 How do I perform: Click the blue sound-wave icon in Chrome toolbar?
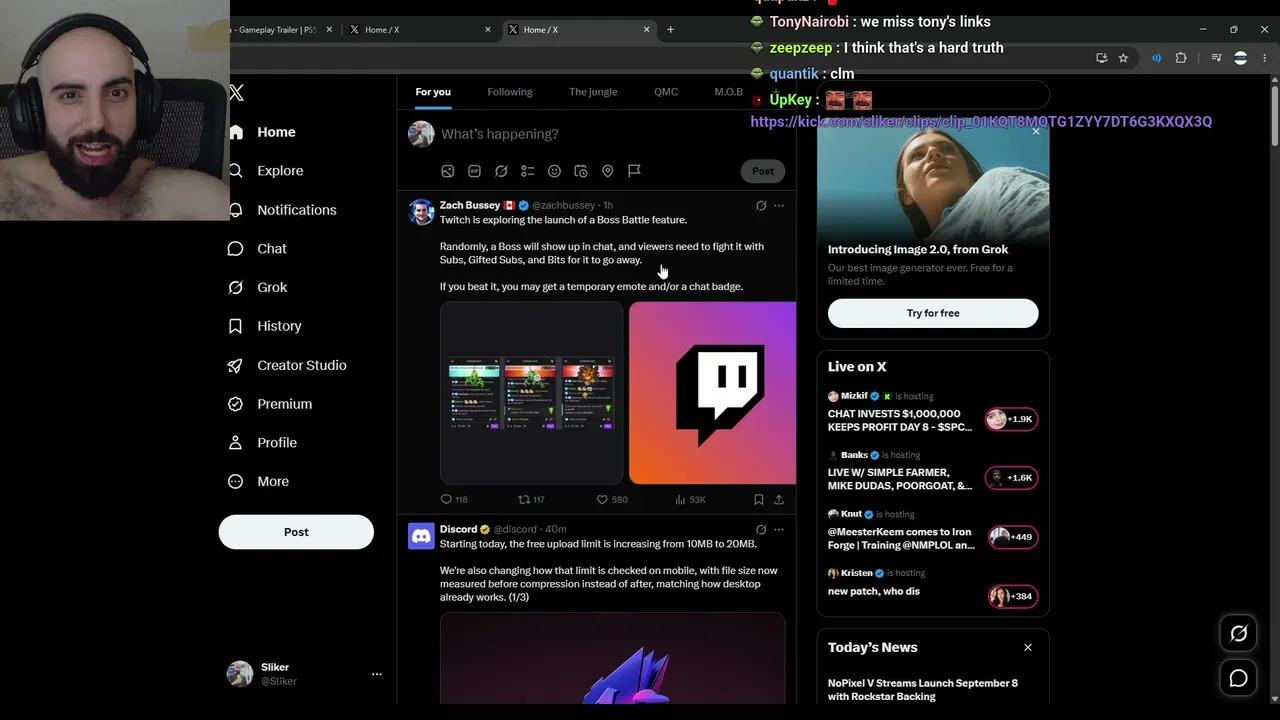click(x=1156, y=58)
